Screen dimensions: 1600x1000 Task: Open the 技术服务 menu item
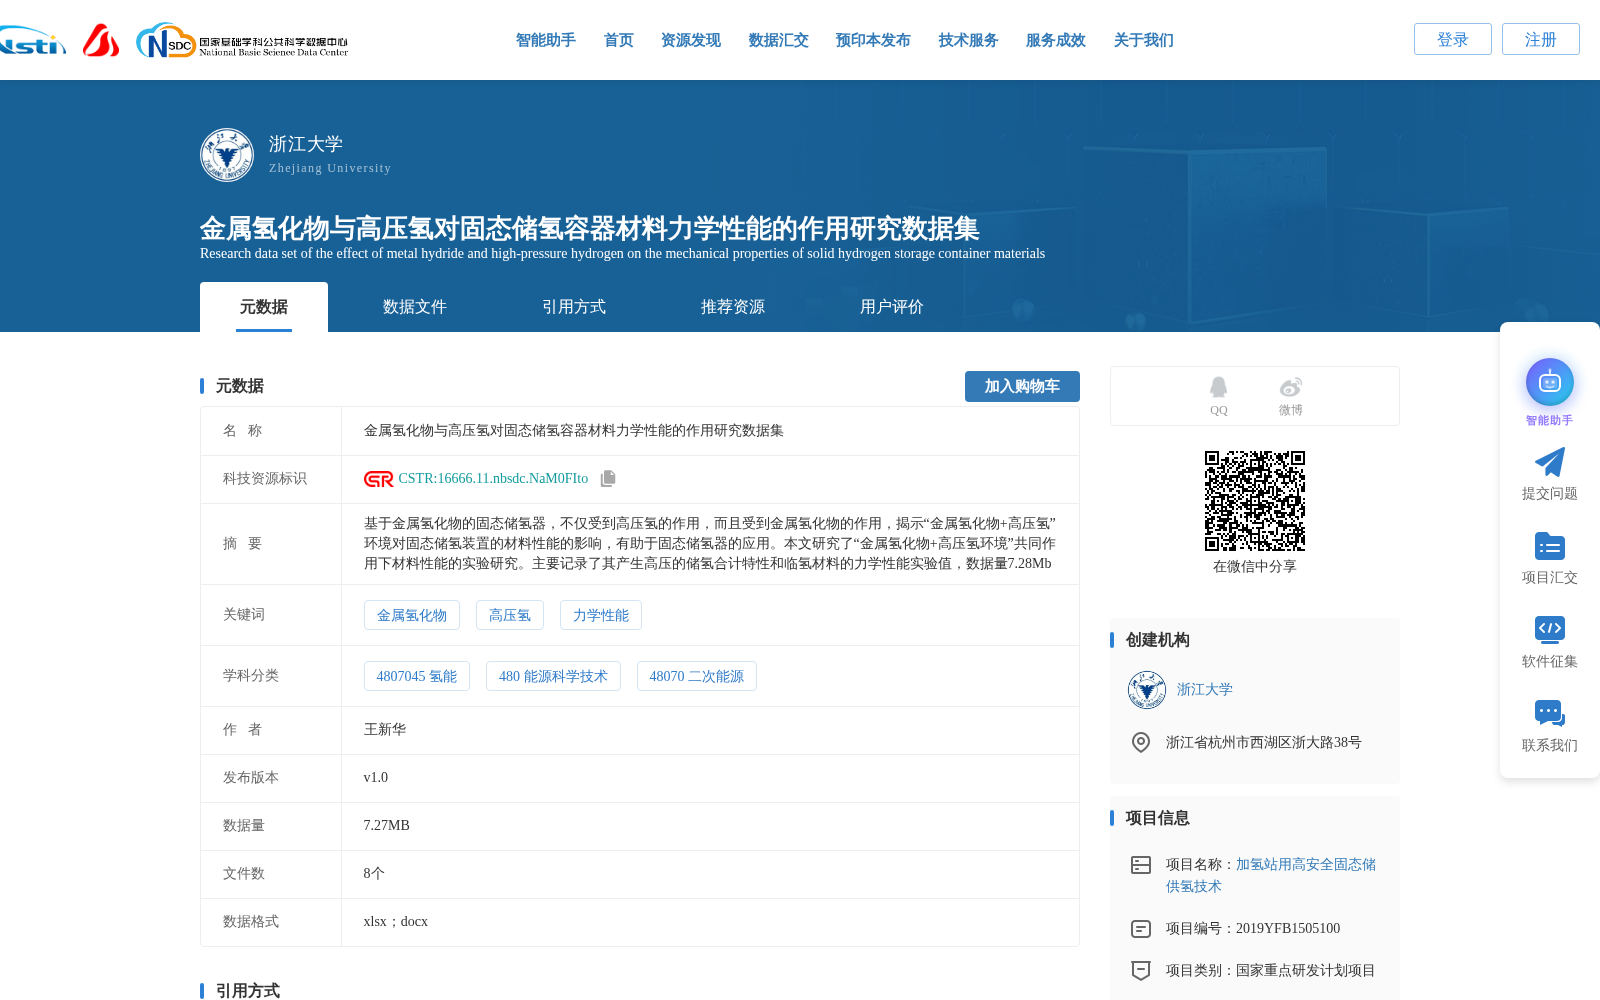pos(969,40)
